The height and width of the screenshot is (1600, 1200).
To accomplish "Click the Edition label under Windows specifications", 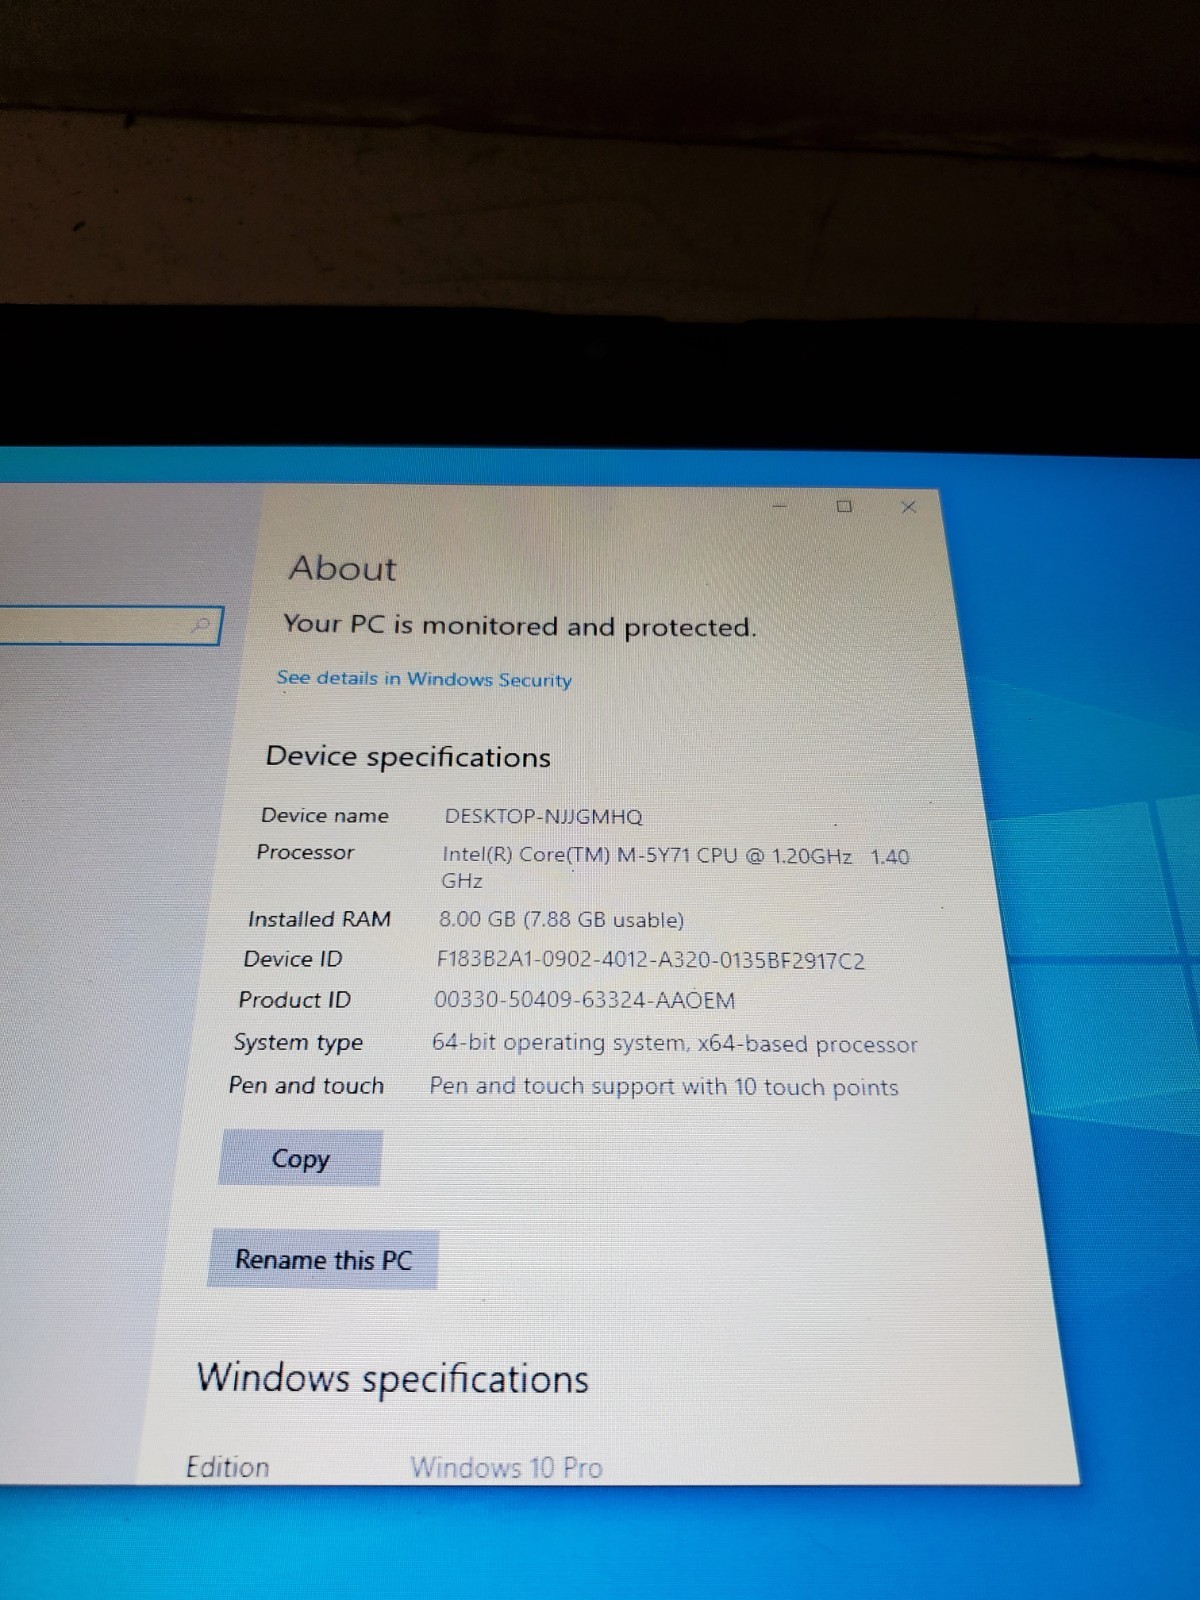I will click(x=227, y=1467).
